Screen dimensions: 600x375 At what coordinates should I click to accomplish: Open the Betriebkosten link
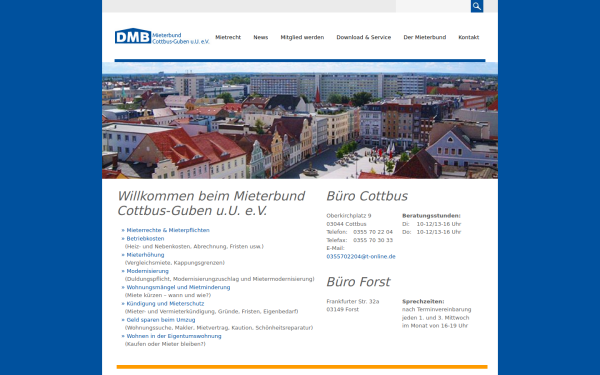(145, 238)
